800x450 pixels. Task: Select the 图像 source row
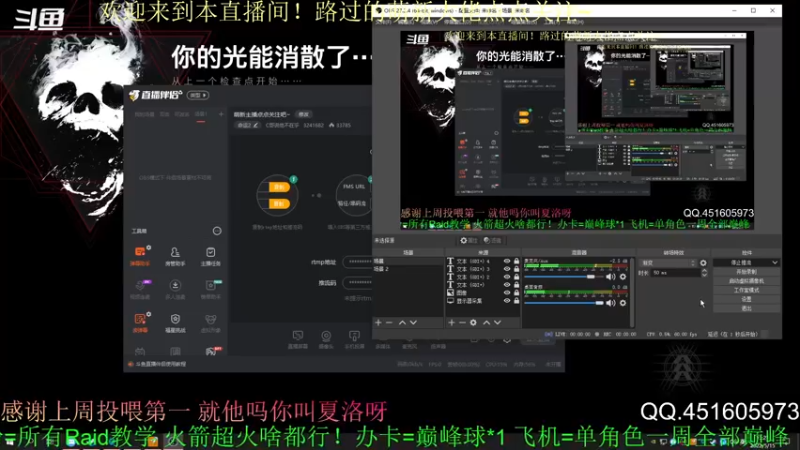(x=483, y=293)
